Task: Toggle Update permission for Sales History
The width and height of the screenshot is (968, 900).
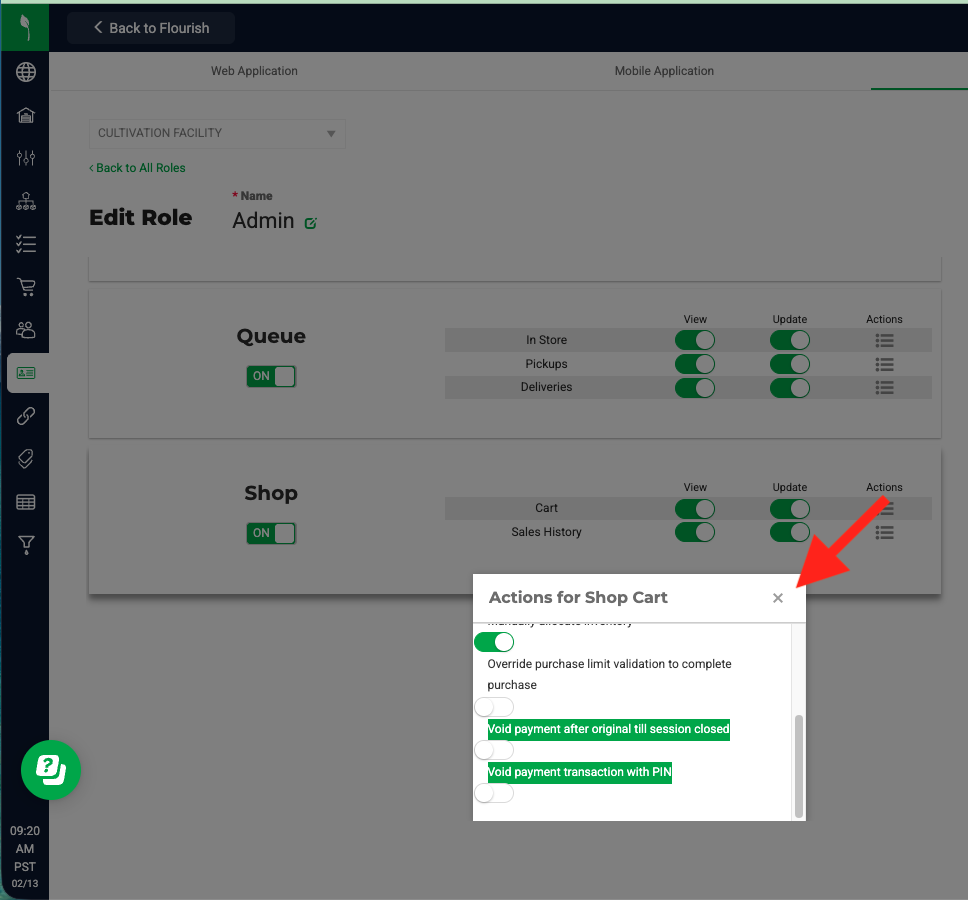Action: (790, 532)
